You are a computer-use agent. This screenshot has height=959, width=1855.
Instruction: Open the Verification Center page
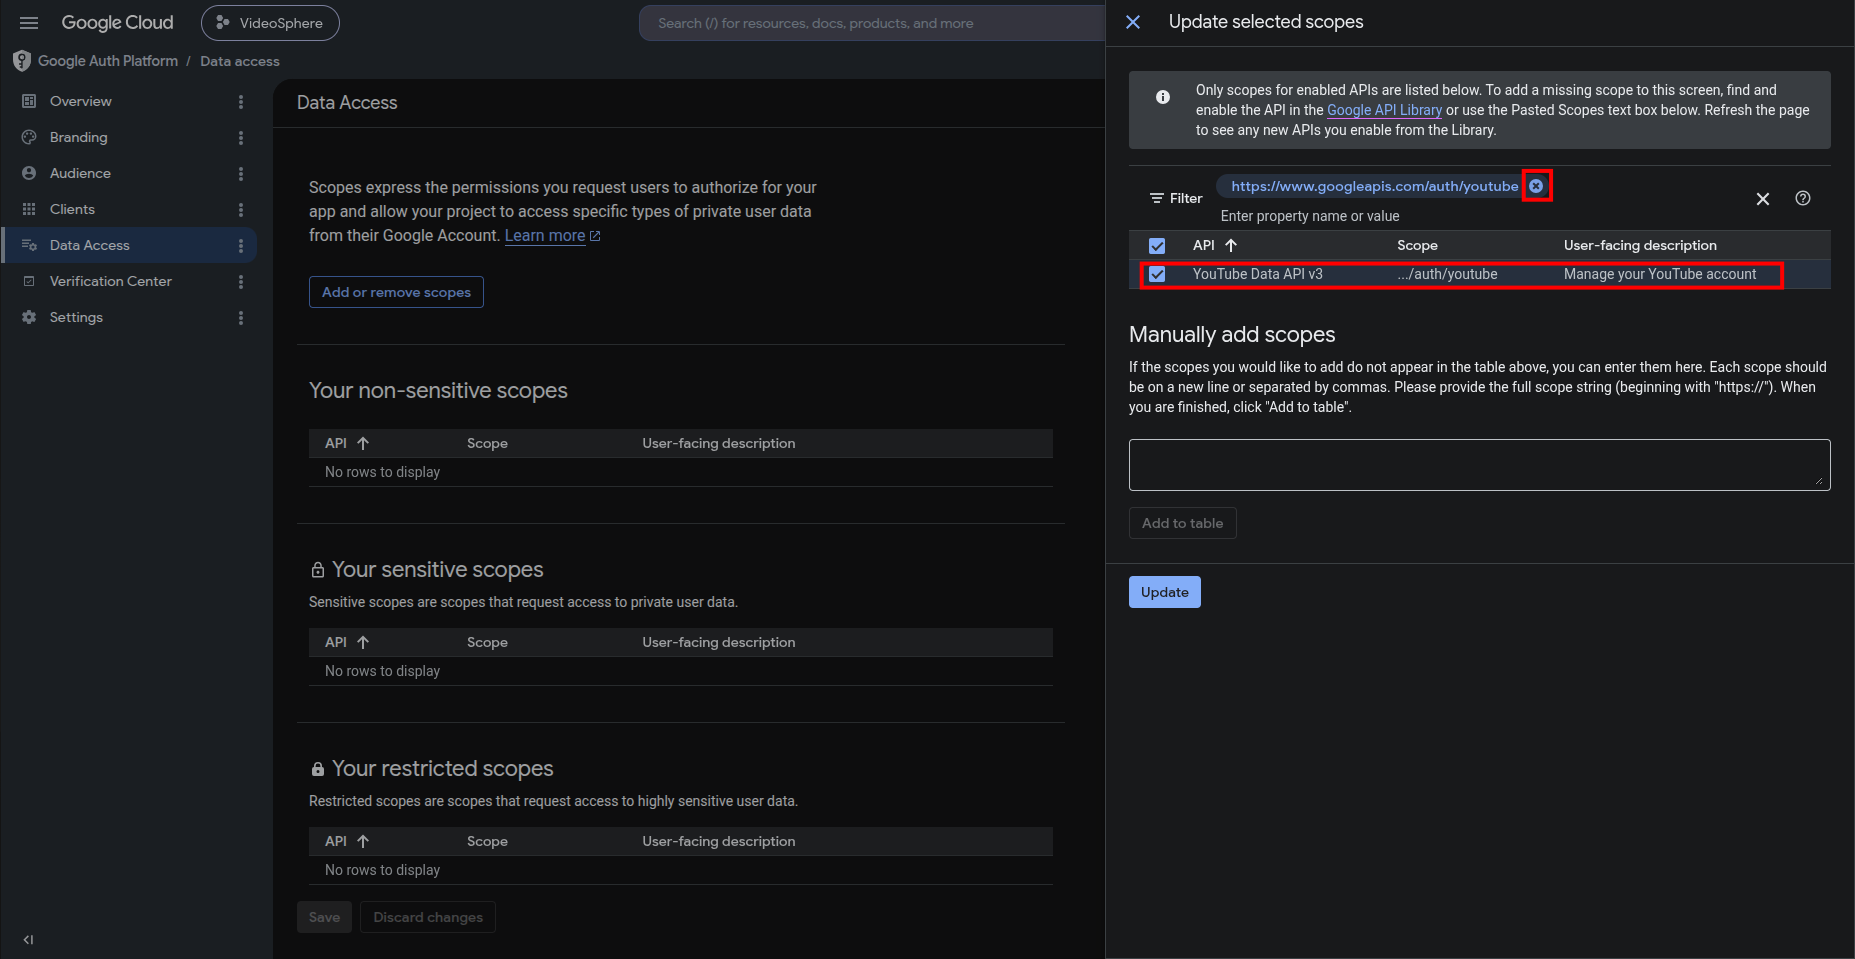tap(111, 281)
